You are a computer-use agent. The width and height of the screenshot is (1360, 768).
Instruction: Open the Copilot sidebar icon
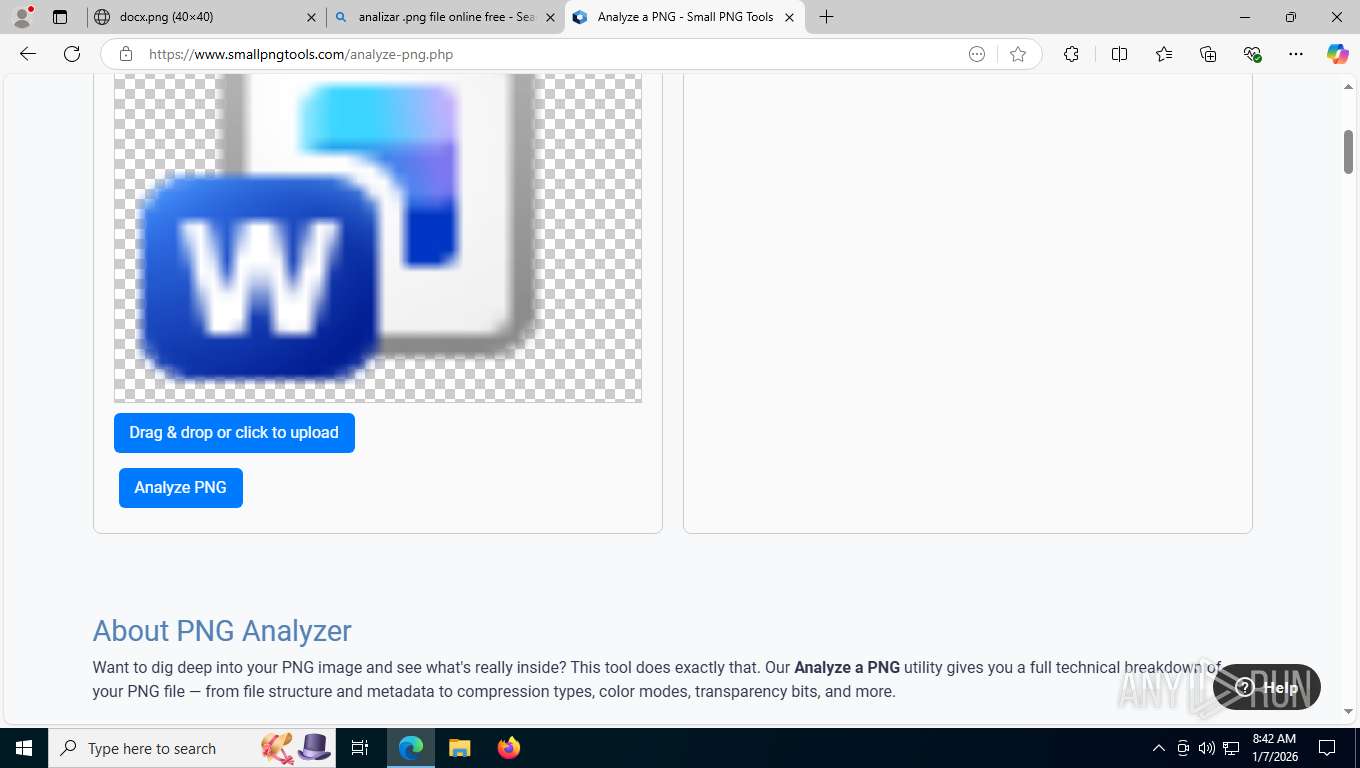[1337, 54]
